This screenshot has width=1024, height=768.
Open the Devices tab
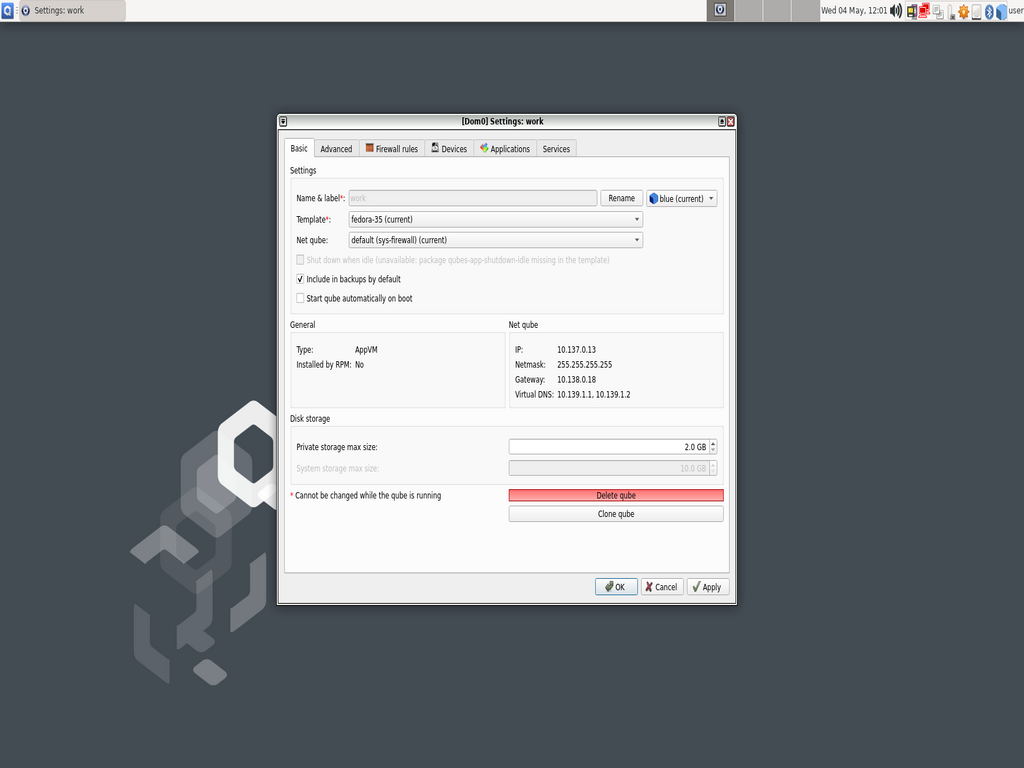(449, 149)
